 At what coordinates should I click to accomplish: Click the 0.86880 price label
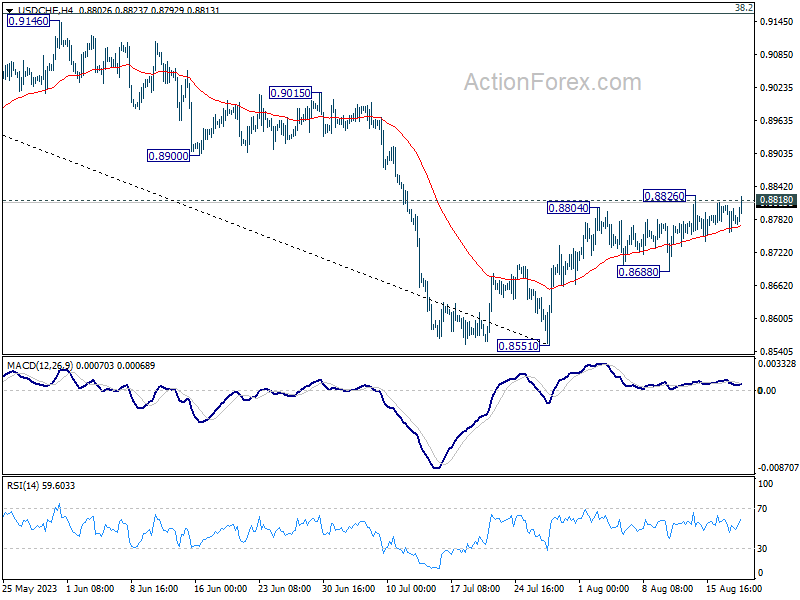638,272
